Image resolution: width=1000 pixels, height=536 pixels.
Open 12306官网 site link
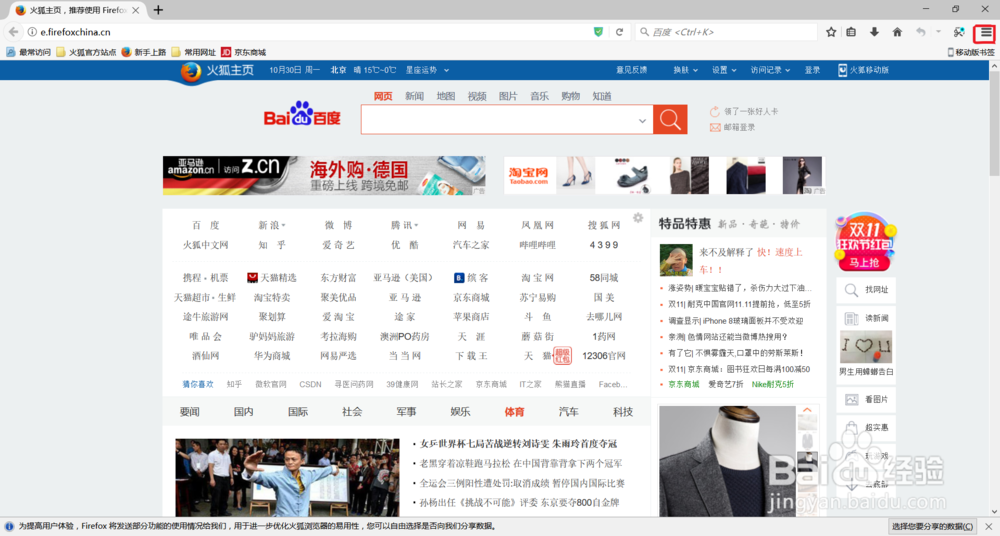(604, 356)
